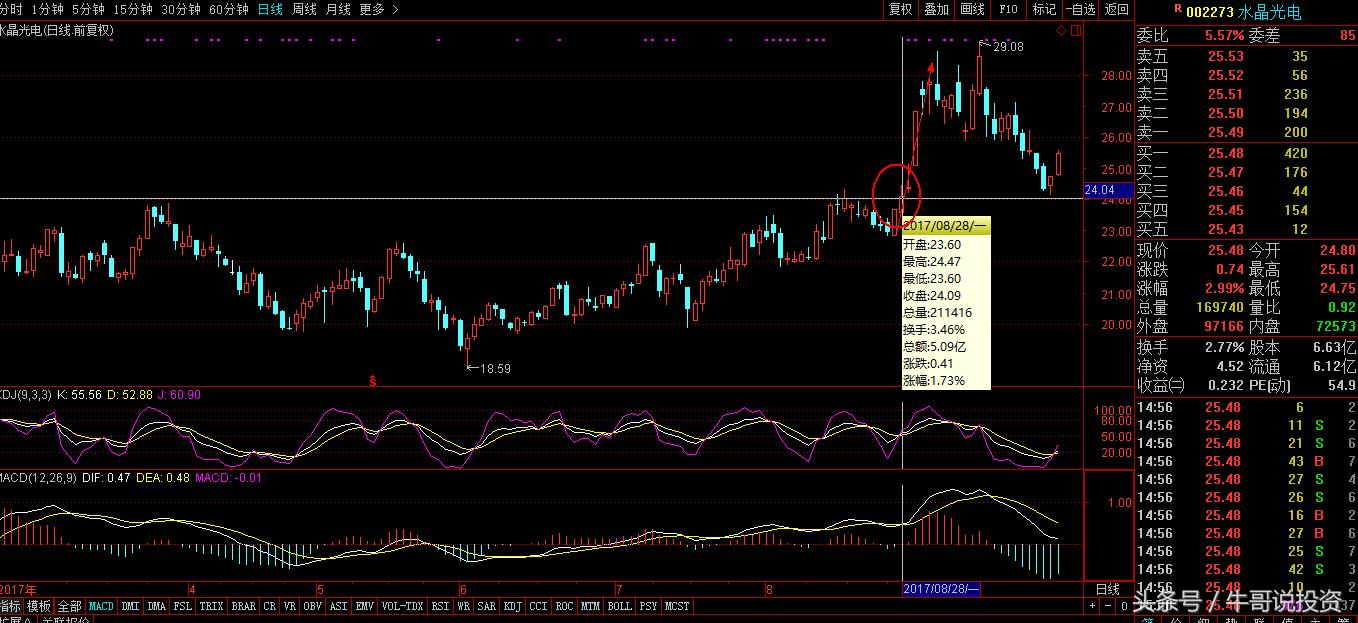This screenshot has height=623, width=1358.
Task: Click the red S marker below the candles
Action: click(x=373, y=380)
